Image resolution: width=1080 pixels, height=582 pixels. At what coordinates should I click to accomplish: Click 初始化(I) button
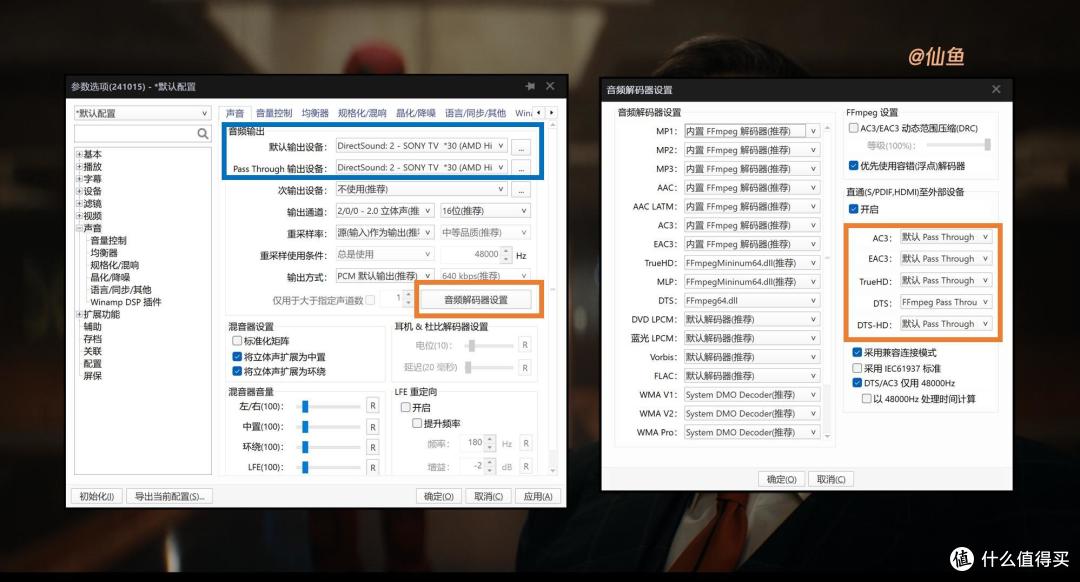(96, 496)
